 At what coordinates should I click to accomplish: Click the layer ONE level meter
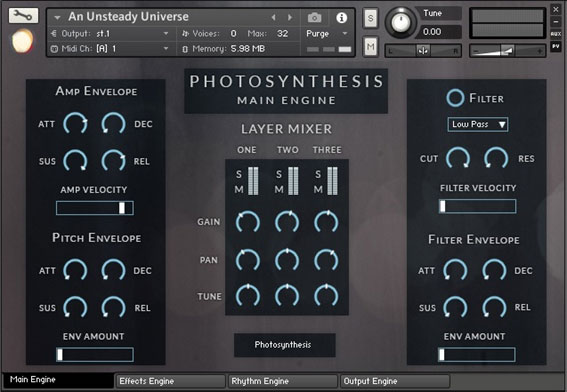(x=253, y=181)
